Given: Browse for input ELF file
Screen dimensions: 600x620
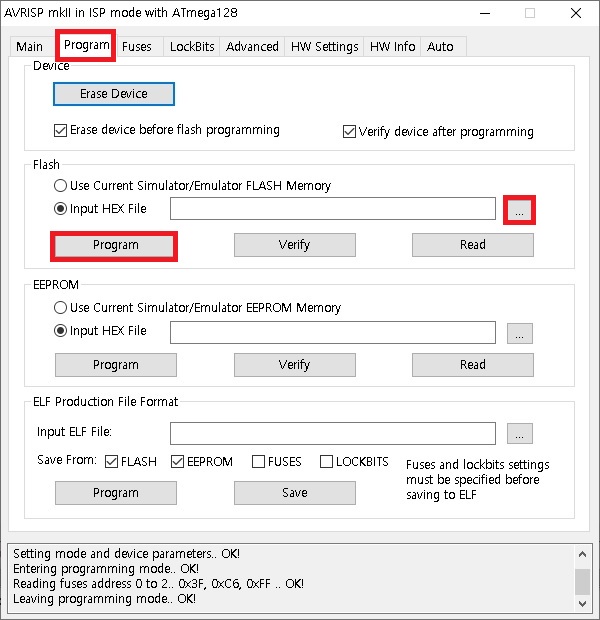Looking at the screenshot, I should [520, 434].
